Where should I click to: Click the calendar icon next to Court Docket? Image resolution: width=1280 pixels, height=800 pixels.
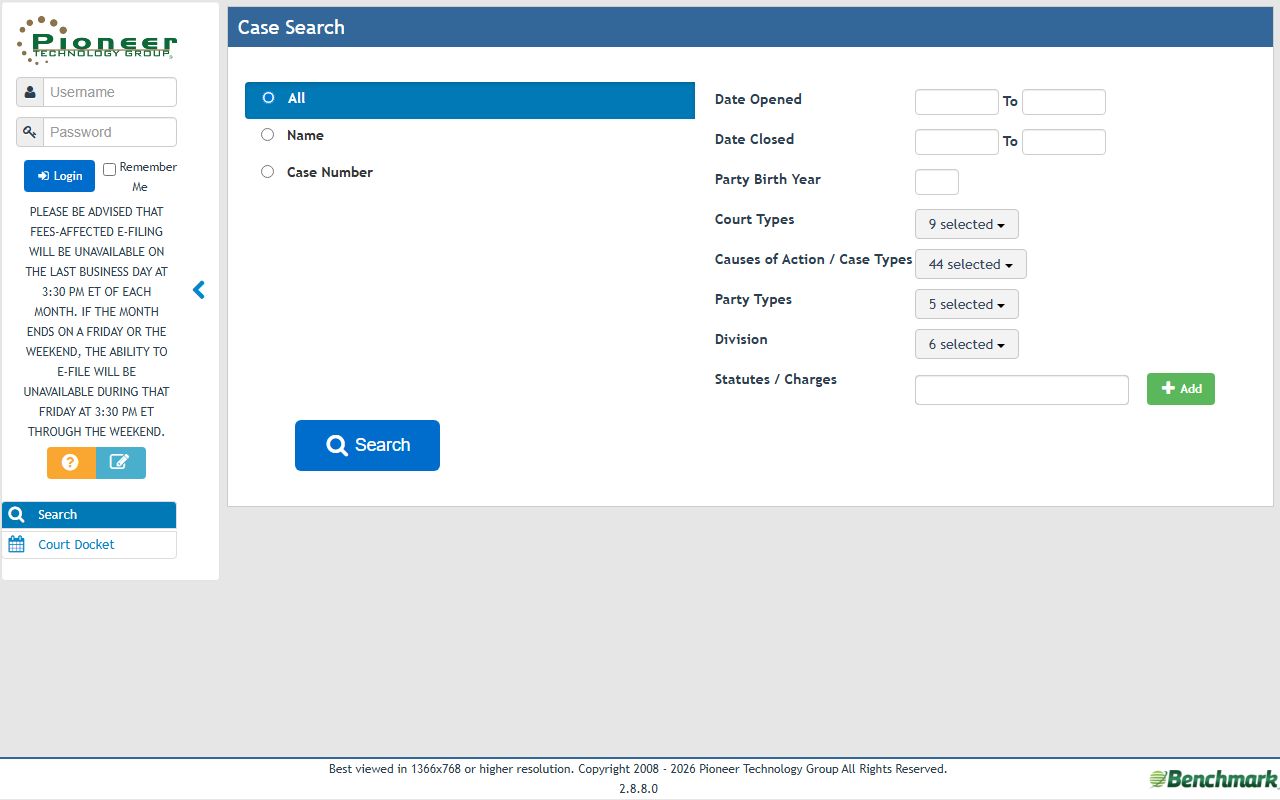[16, 544]
